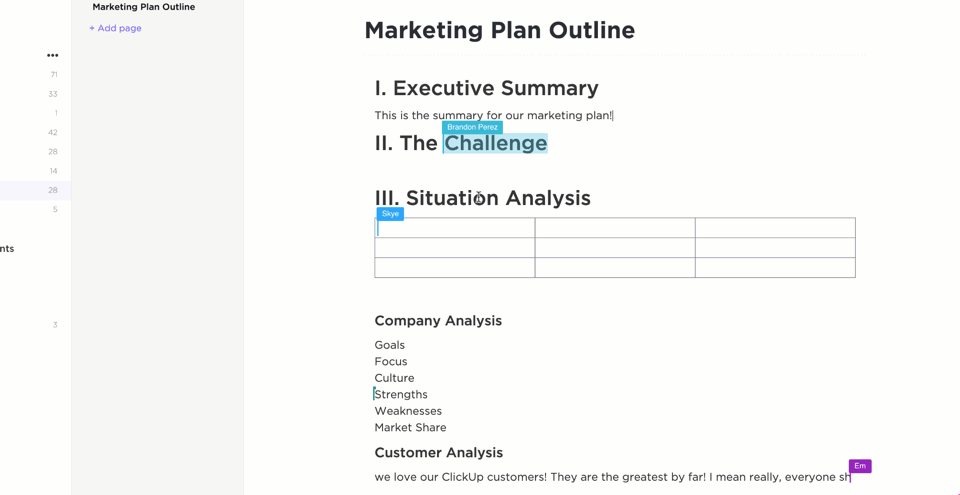This screenshot has height=495, width=960.
Task: Select Marketing Plan Outline page in sidebar
Action: 143,7
